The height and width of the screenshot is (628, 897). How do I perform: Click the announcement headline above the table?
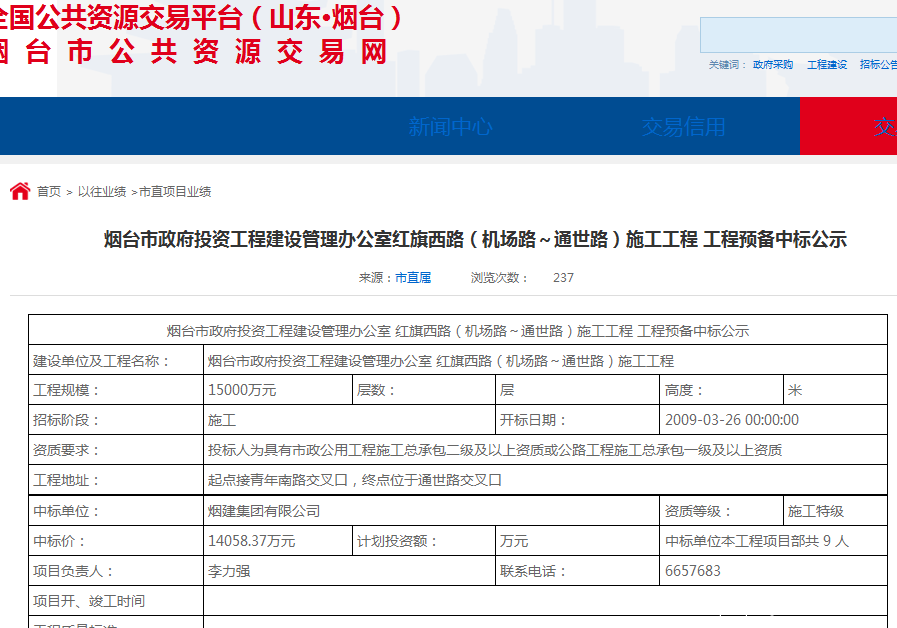tap(475, 240)
